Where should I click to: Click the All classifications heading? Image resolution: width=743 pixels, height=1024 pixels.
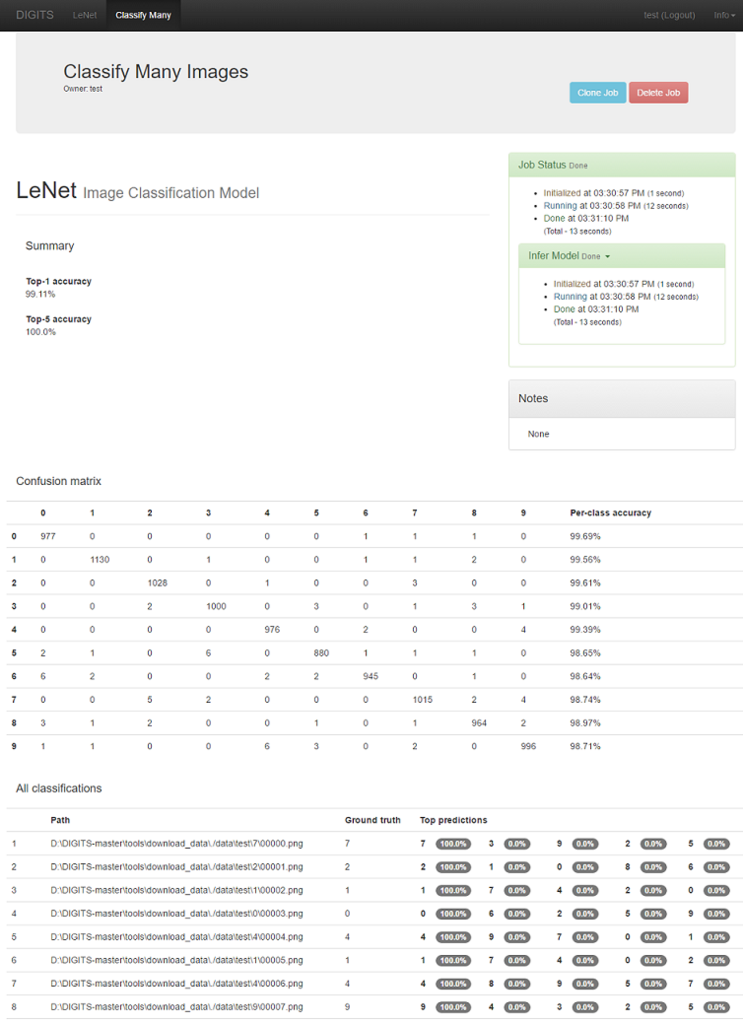[x=59, y=788]
